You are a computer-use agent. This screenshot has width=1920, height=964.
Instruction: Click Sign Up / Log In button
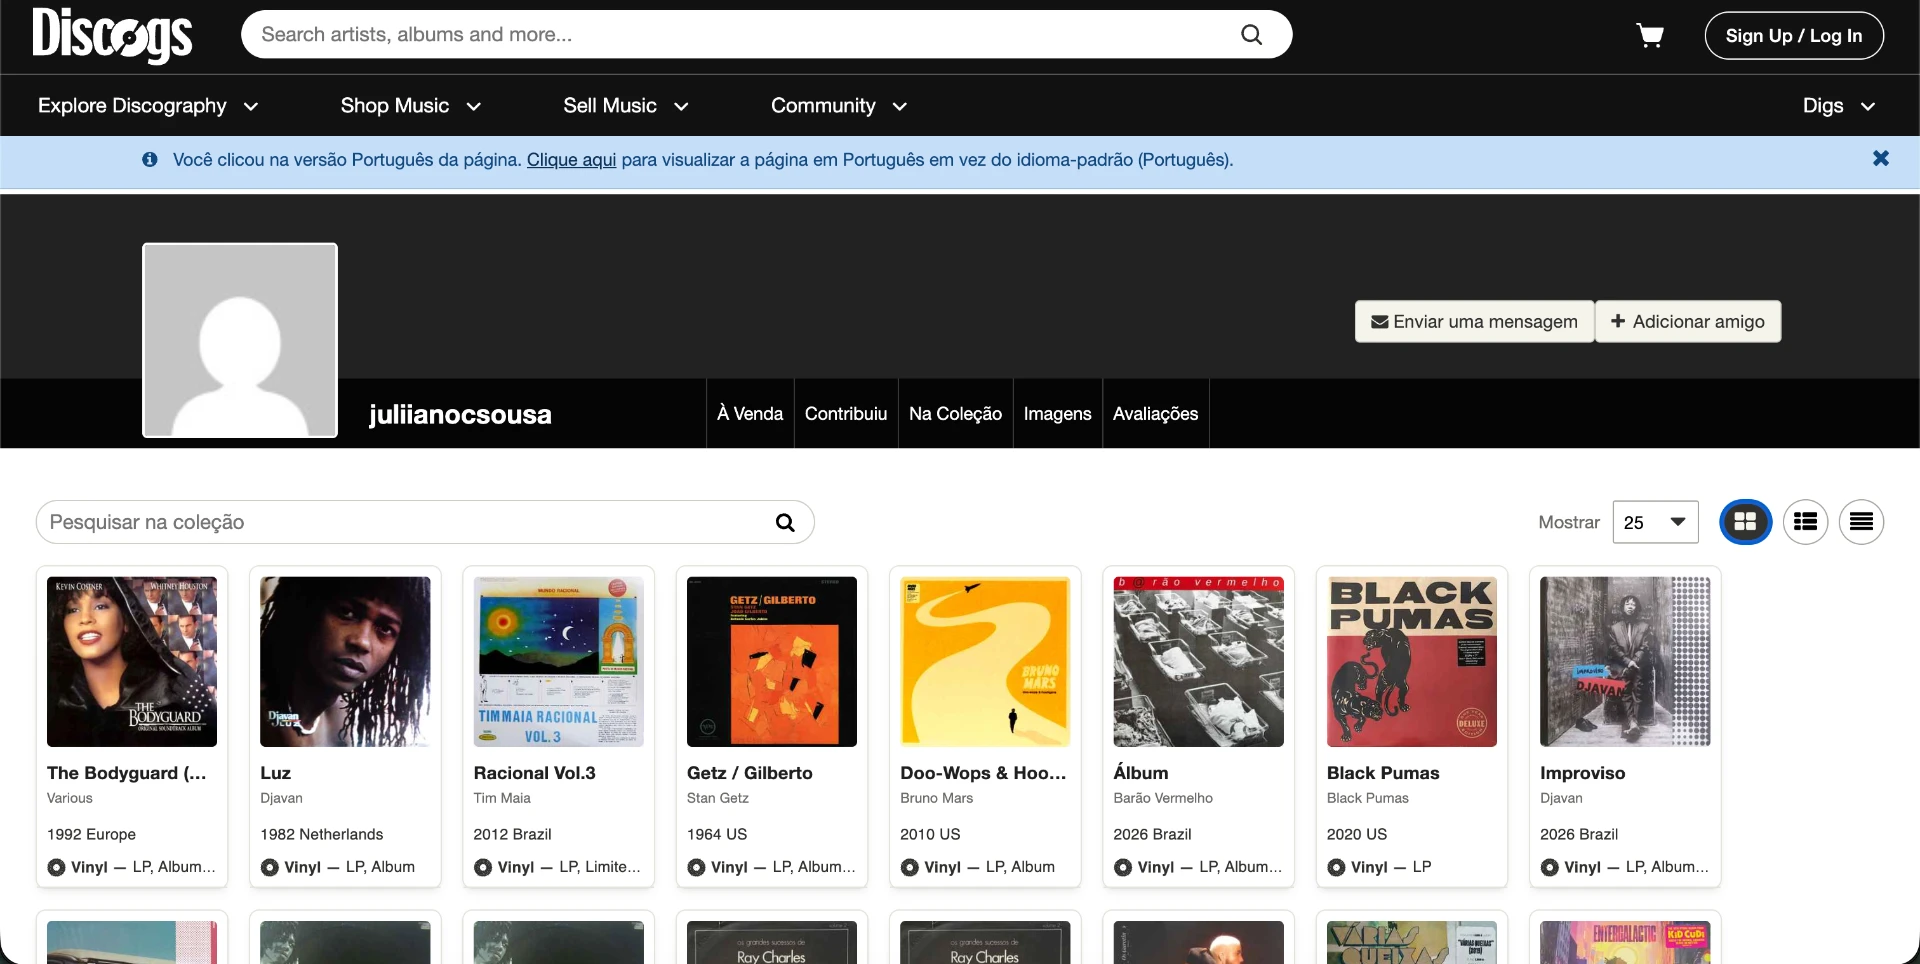[1794, 36]
